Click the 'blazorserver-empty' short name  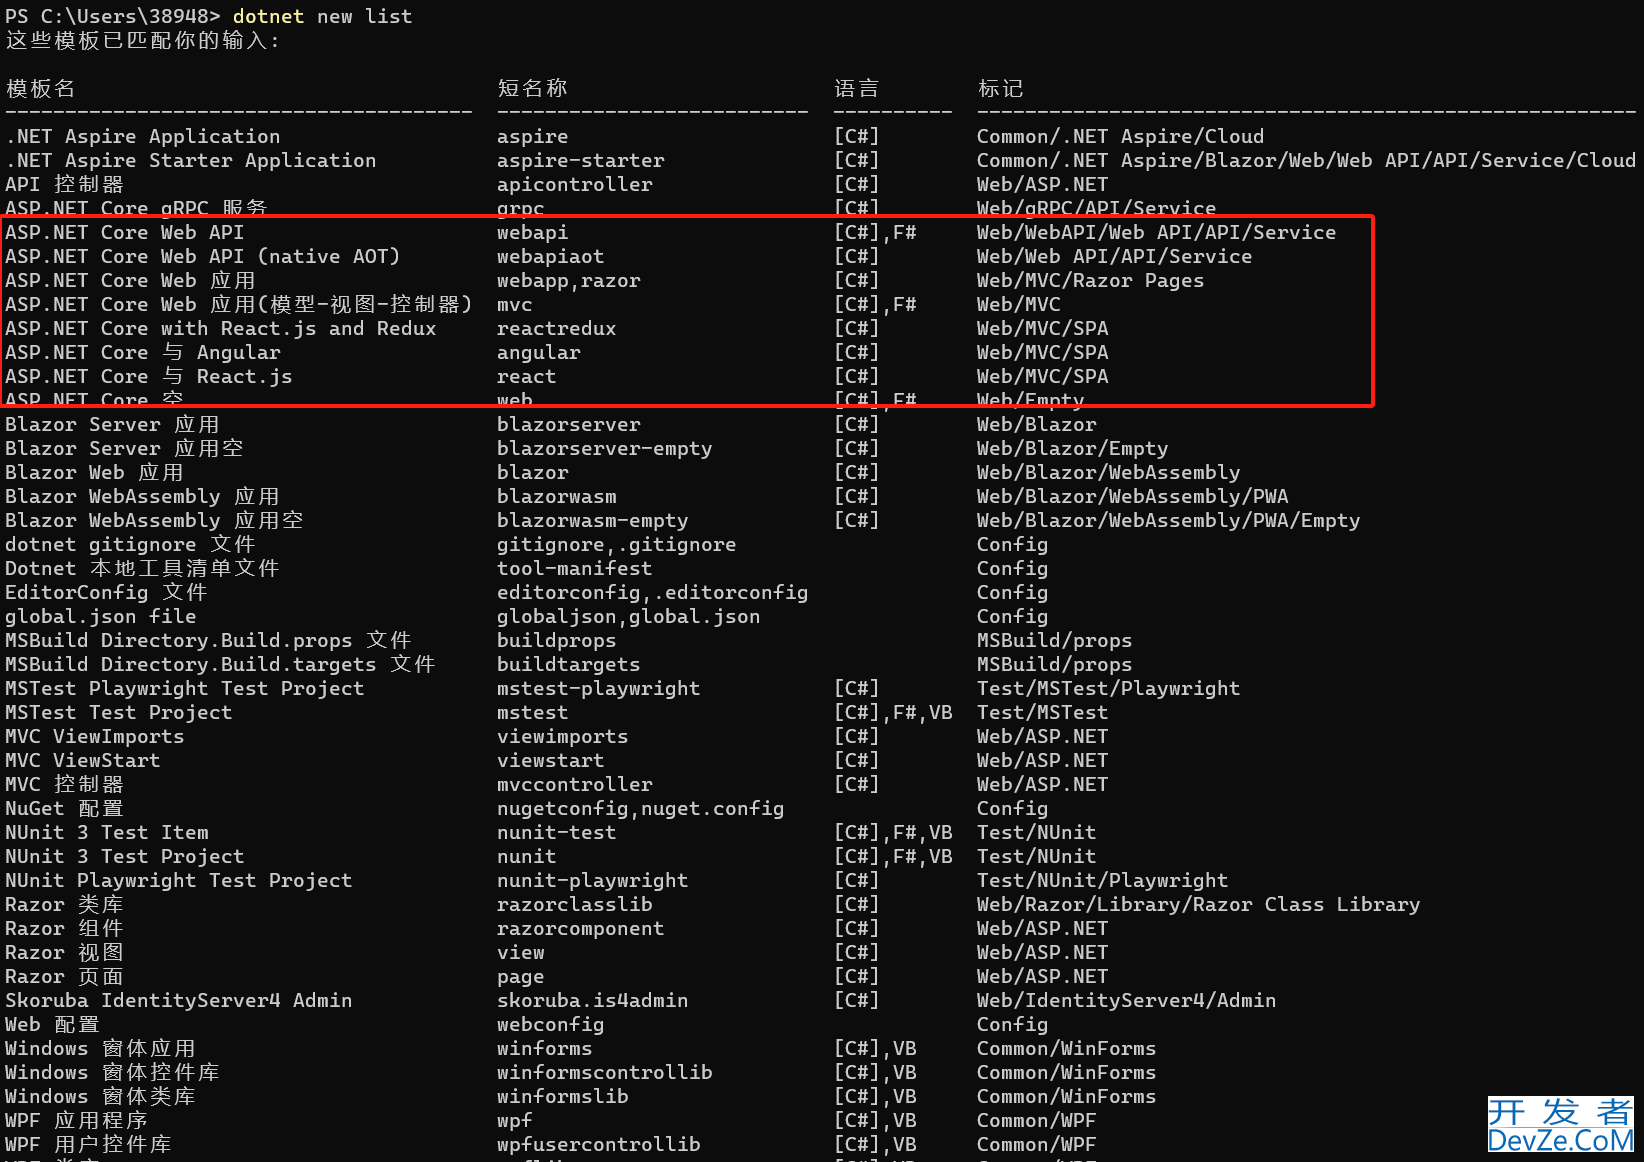coord(605,448)
